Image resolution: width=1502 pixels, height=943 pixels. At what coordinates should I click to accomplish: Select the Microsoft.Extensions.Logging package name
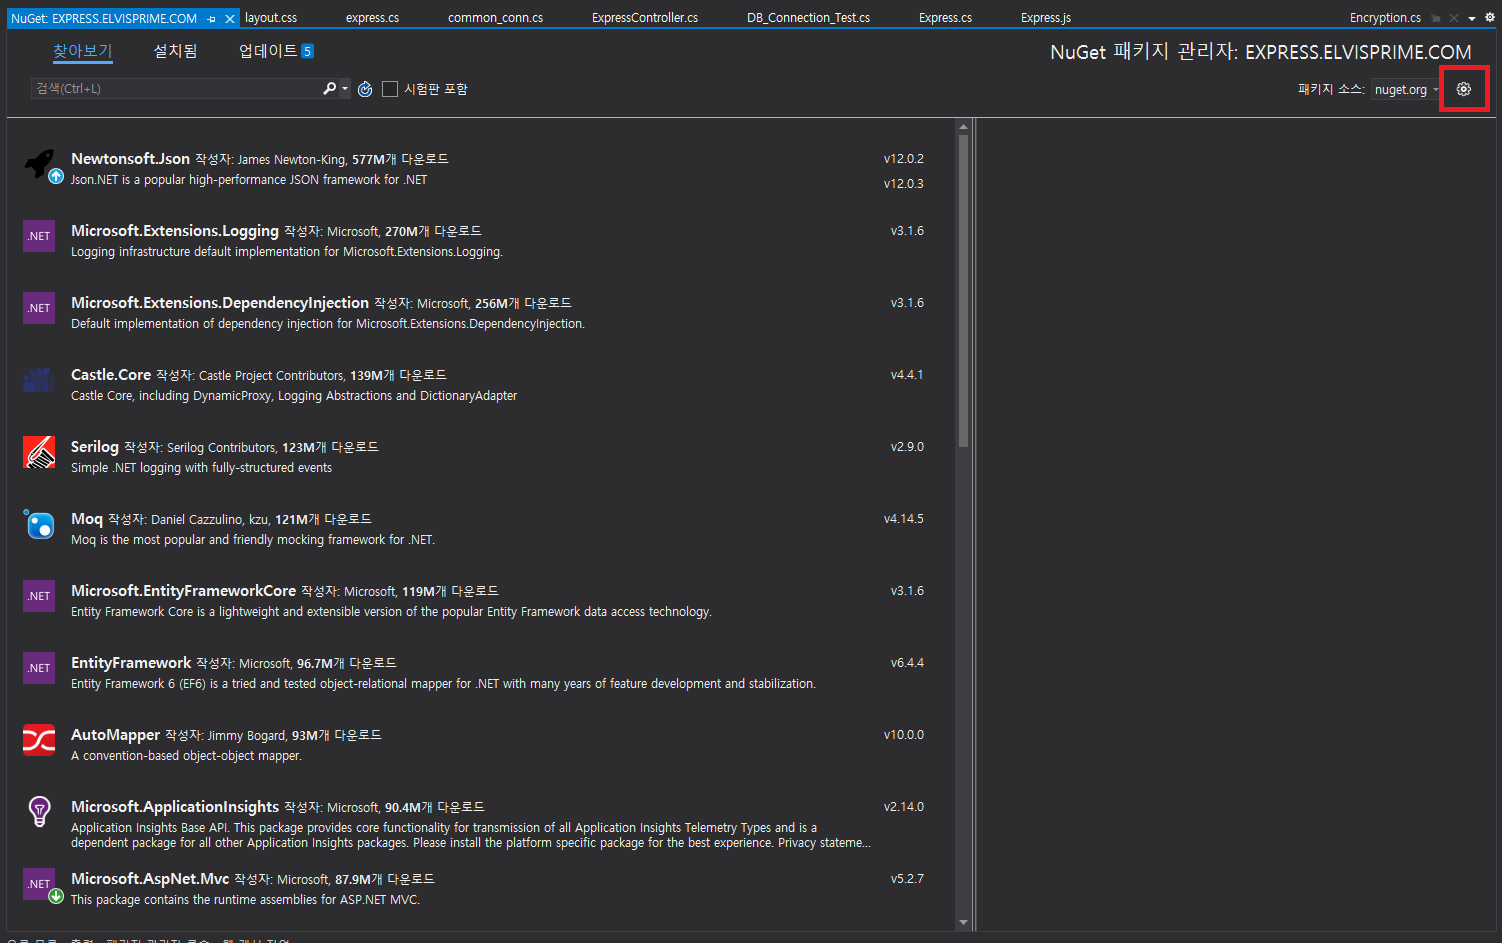coord(175,231)
